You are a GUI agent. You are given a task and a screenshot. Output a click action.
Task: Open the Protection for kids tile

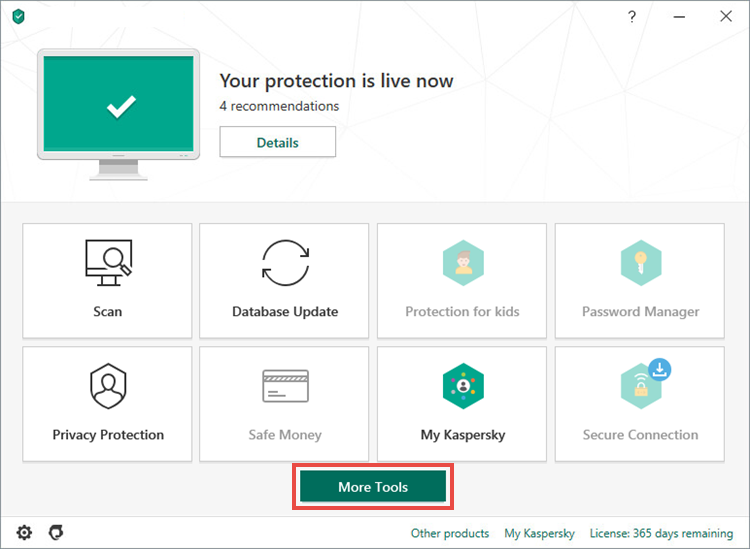tap(462, 281)
